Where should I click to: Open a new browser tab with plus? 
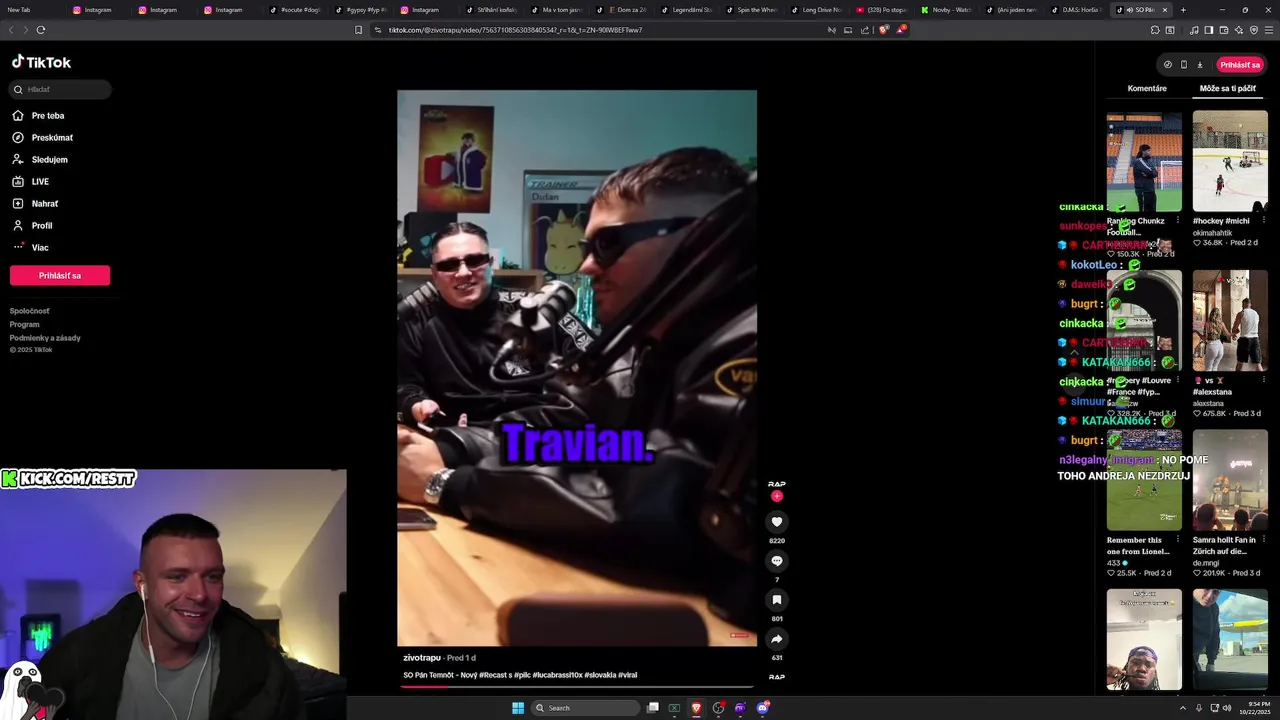1183,10
